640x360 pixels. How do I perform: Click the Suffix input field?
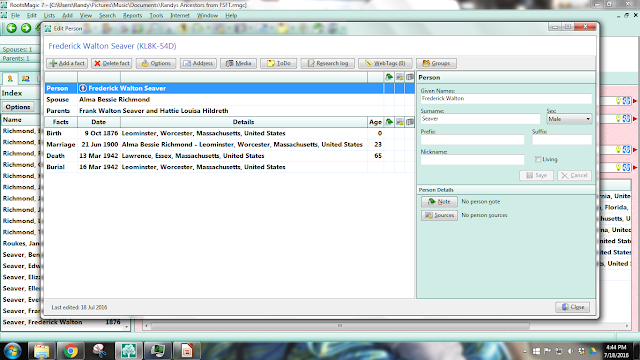(562, 140)
